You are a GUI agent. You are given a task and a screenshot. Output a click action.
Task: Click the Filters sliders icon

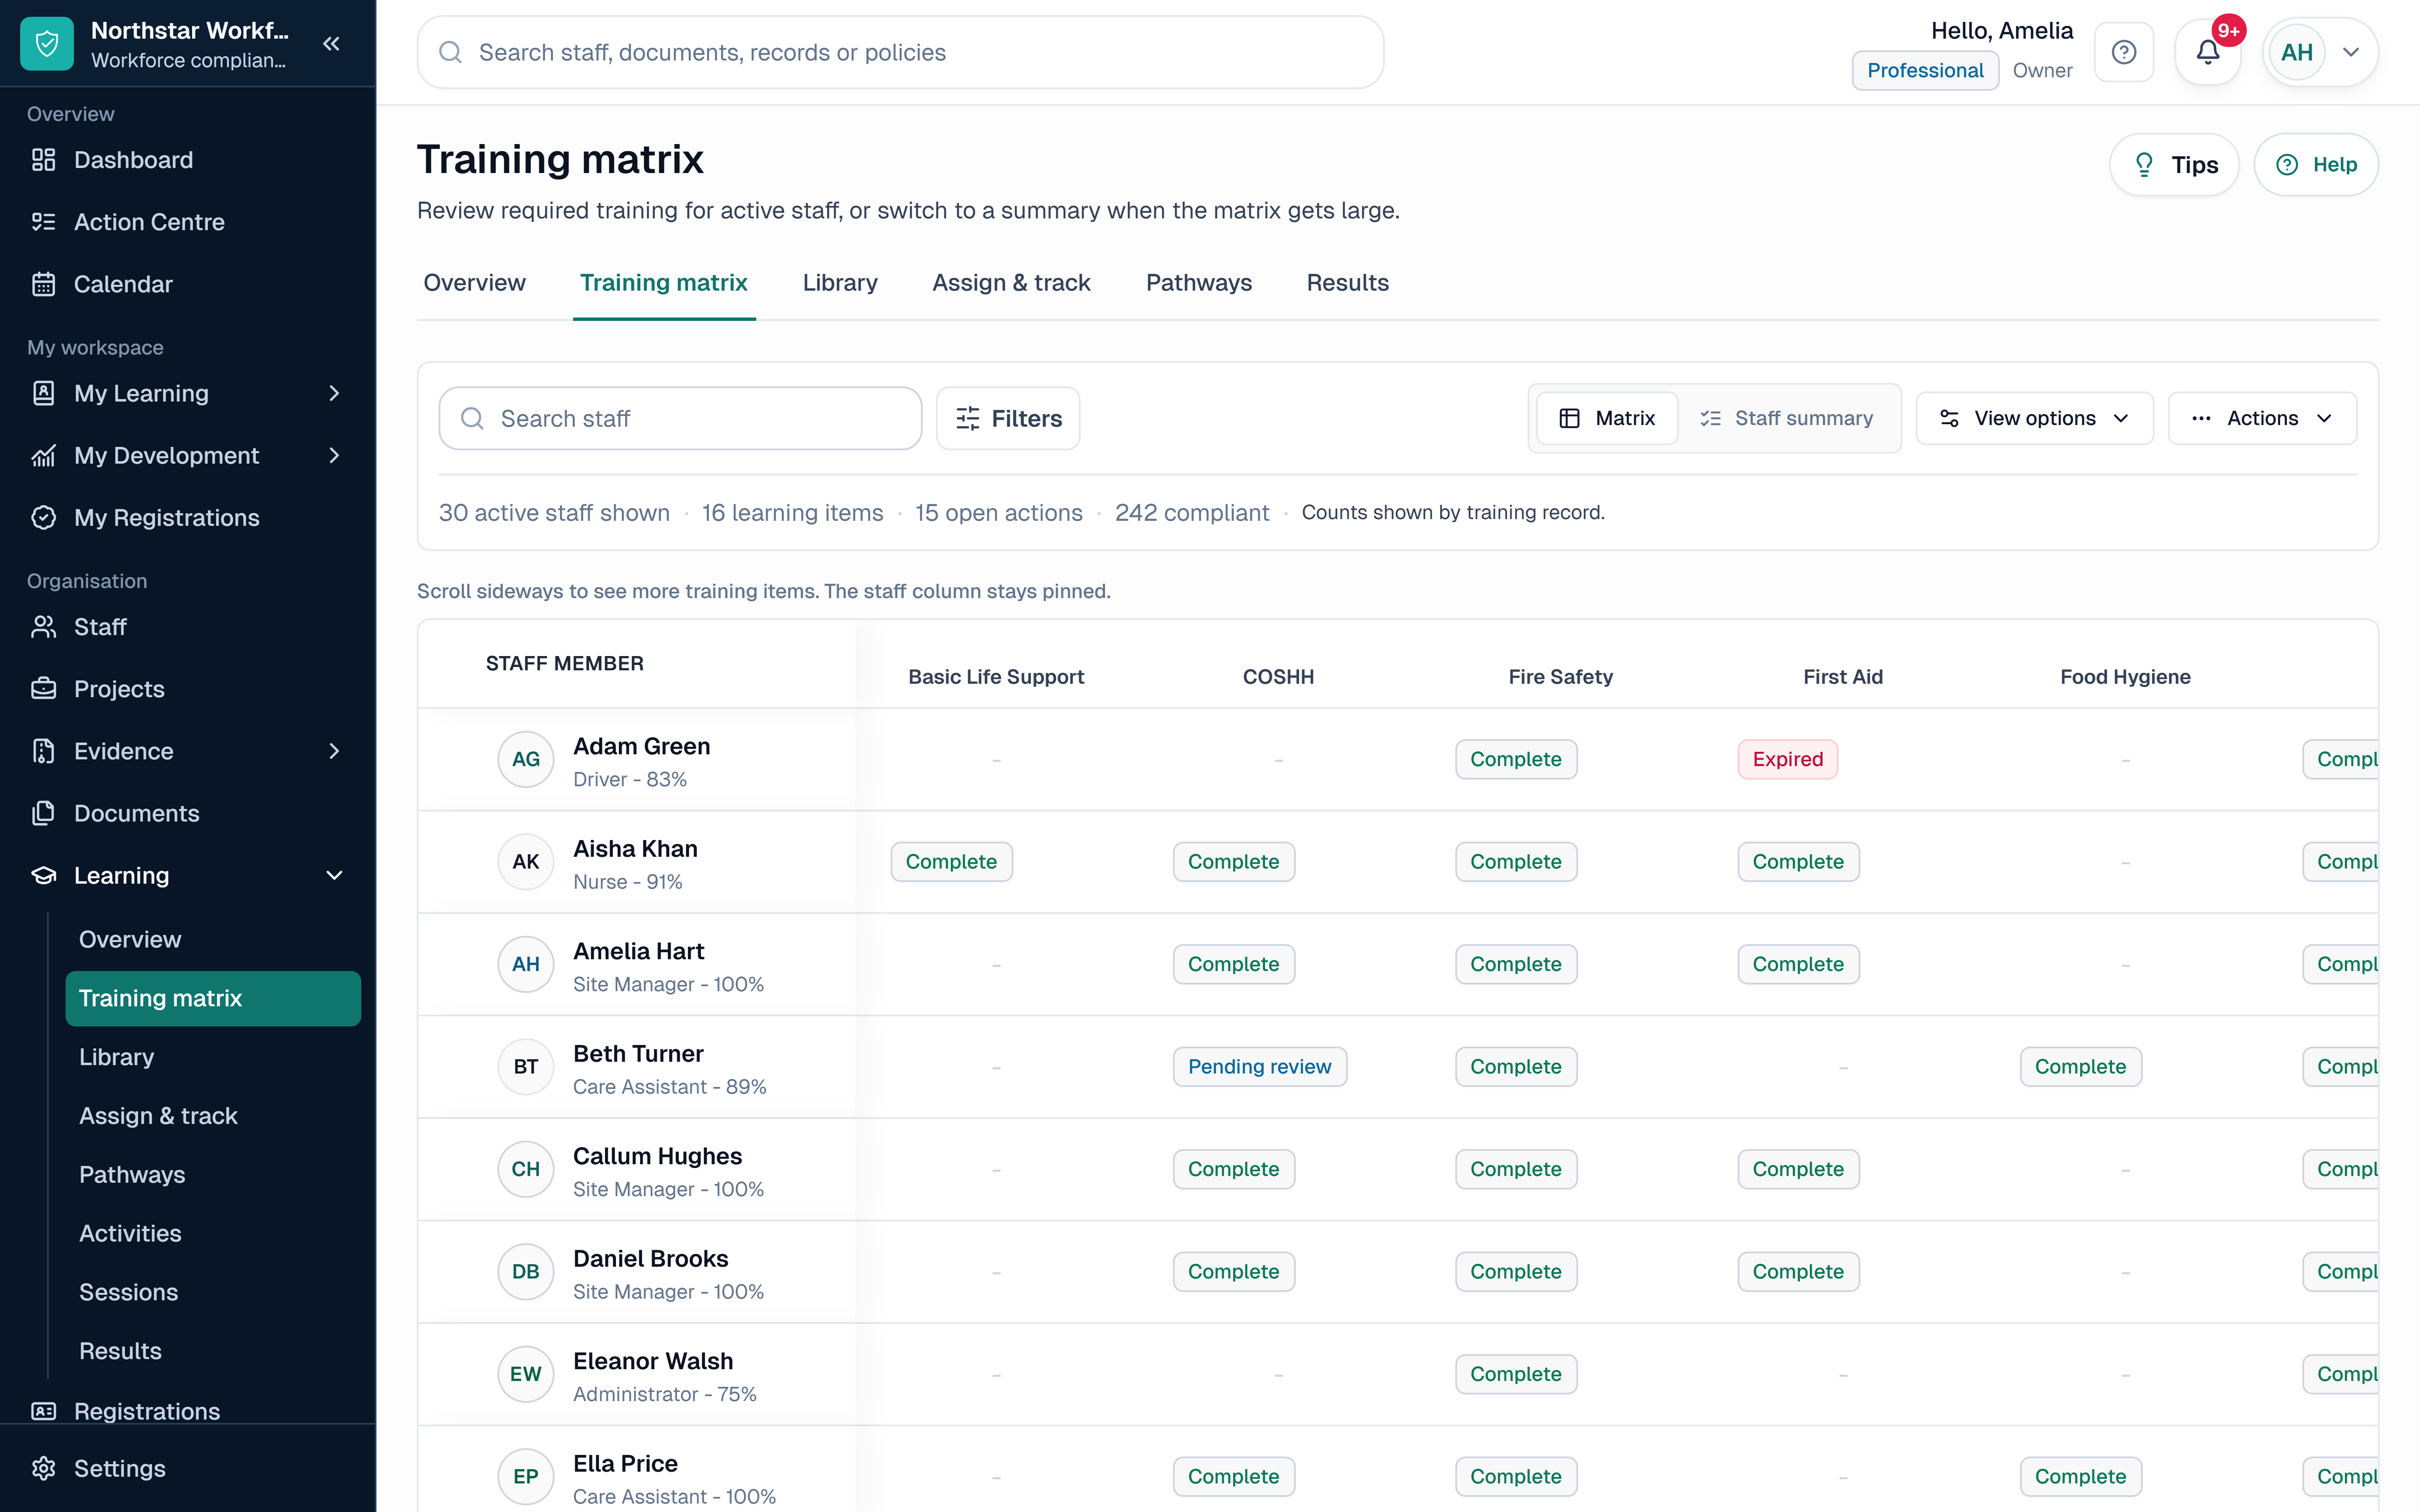(x=967, y=418)
